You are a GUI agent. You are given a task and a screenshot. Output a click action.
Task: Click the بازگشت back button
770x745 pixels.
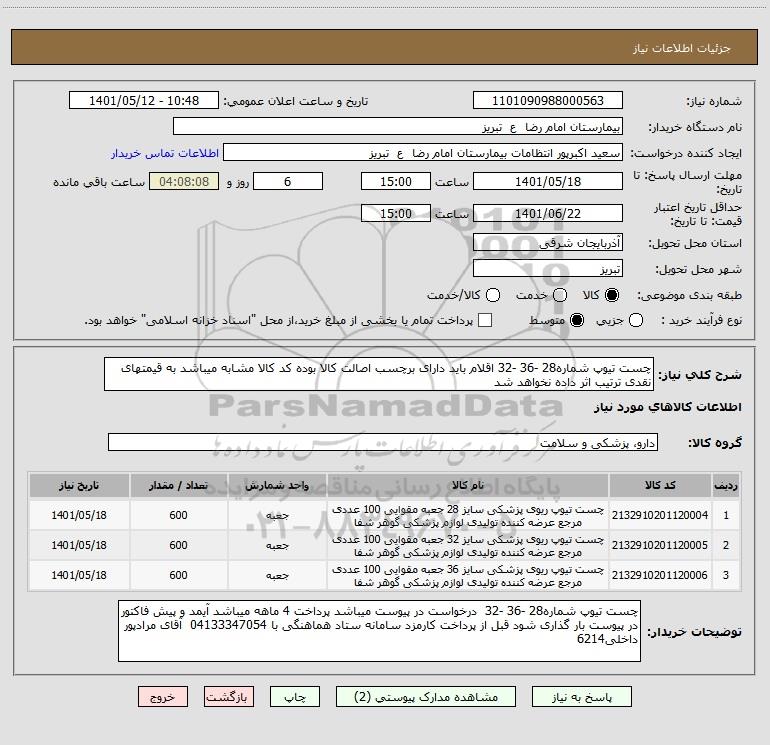tap(229, 697)
